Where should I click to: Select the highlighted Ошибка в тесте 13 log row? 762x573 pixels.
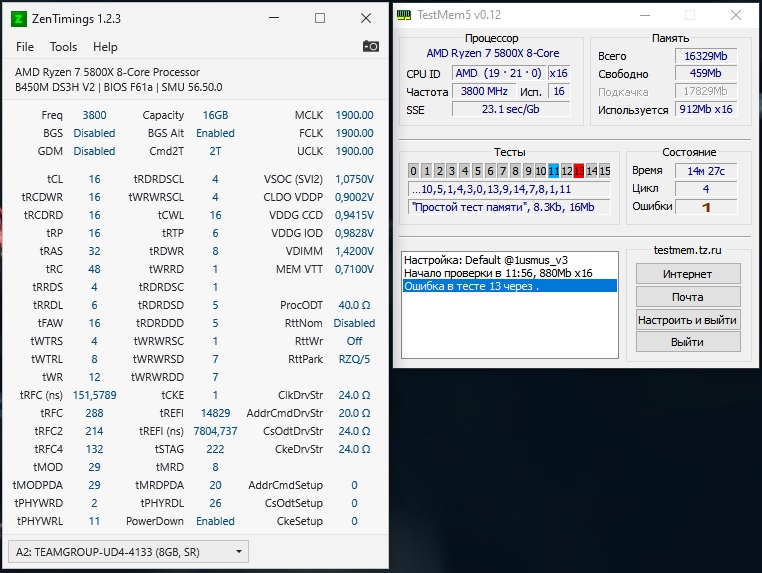pos(509,286)
